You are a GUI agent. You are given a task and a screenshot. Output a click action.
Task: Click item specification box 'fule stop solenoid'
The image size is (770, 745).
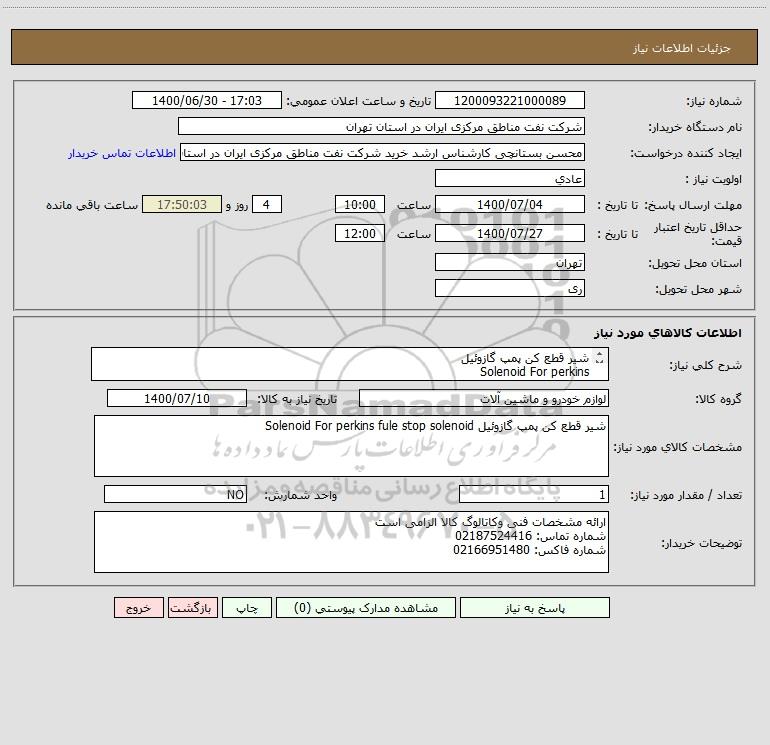[351, 446]
